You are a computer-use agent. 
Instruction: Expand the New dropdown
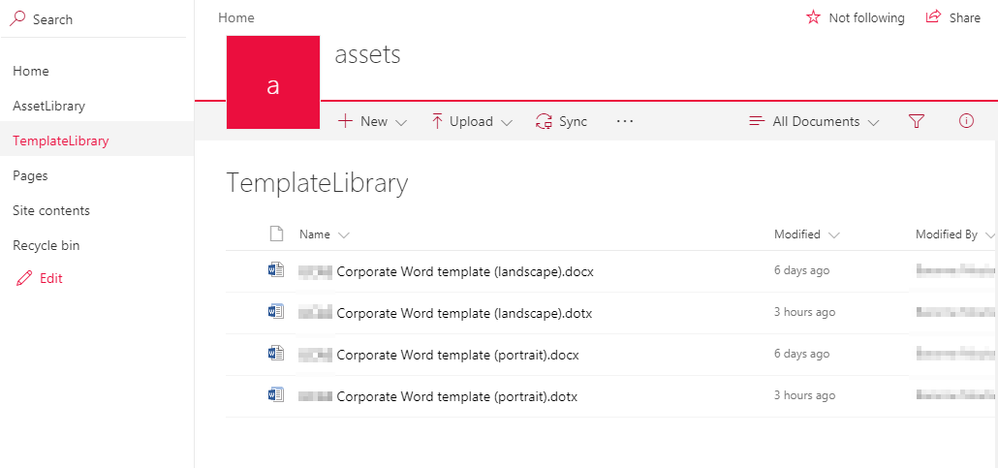pos(373,122)
